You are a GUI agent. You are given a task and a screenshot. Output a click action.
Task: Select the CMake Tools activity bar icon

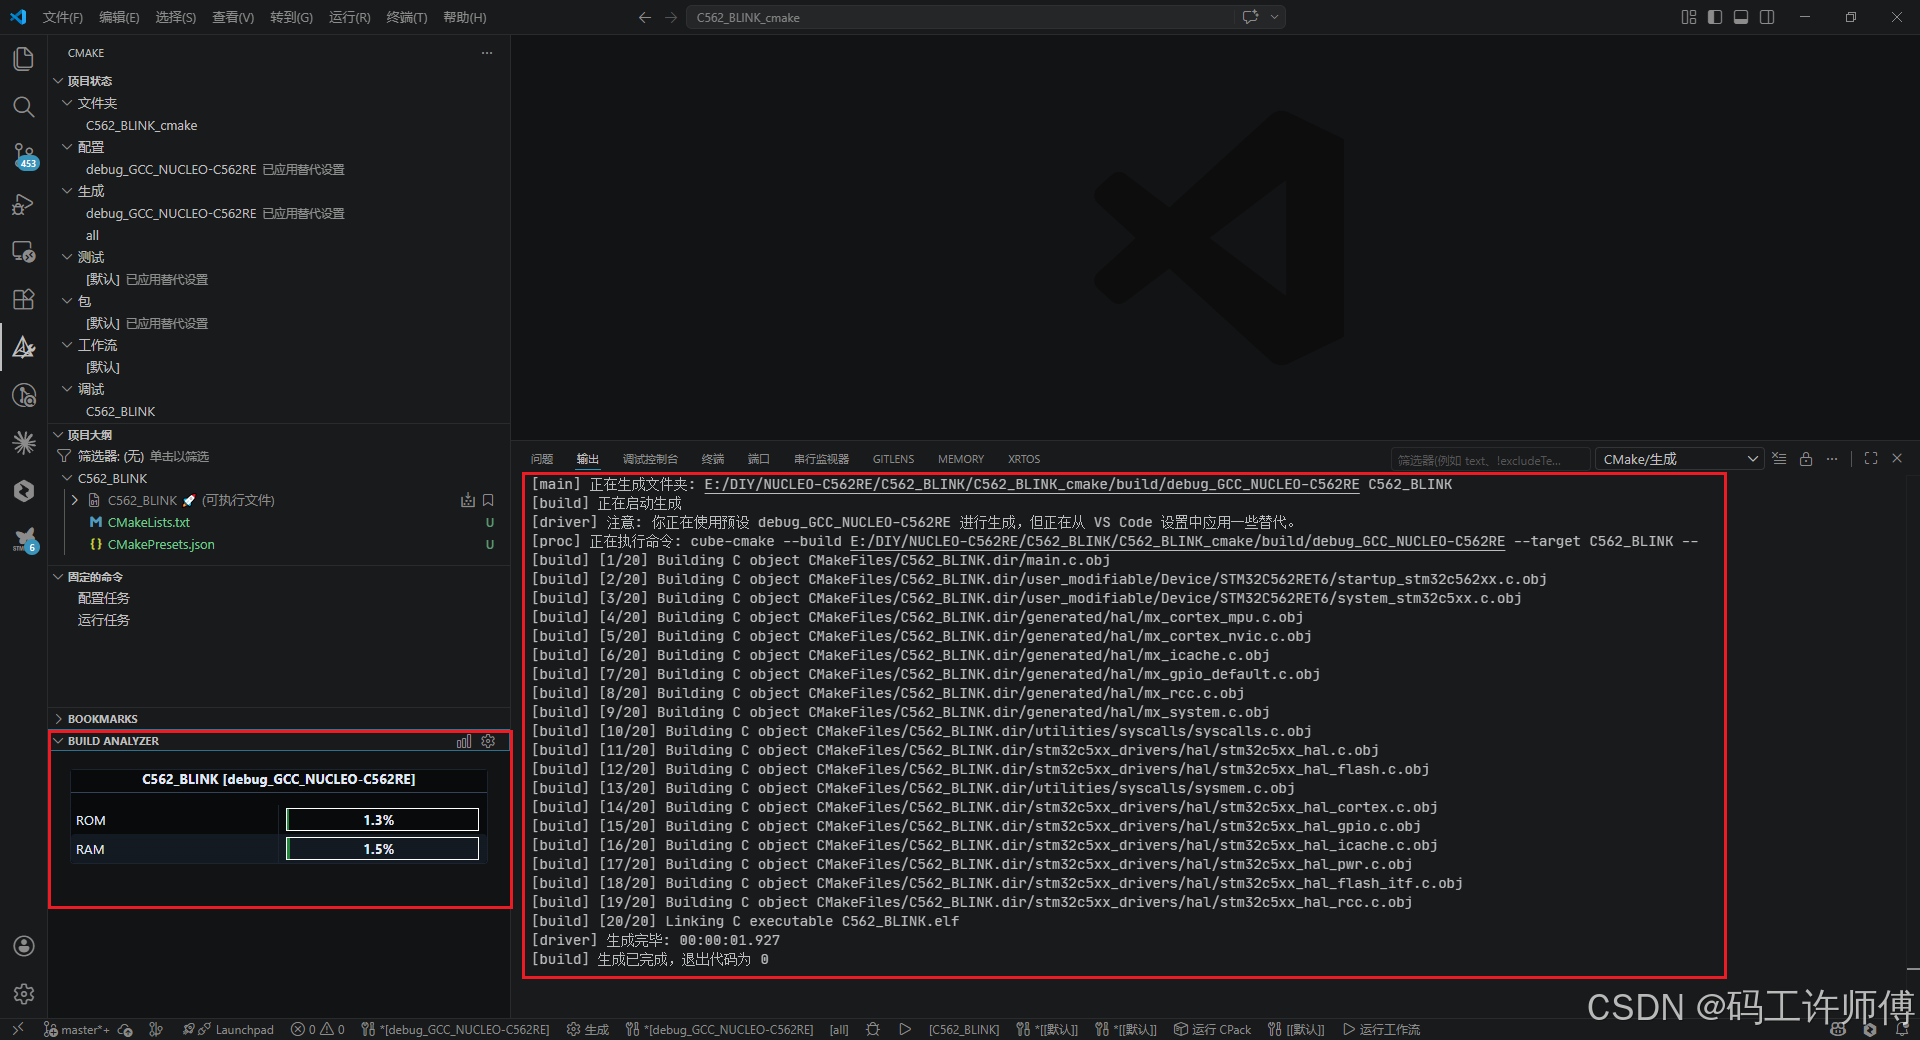(x=24, y=347)
